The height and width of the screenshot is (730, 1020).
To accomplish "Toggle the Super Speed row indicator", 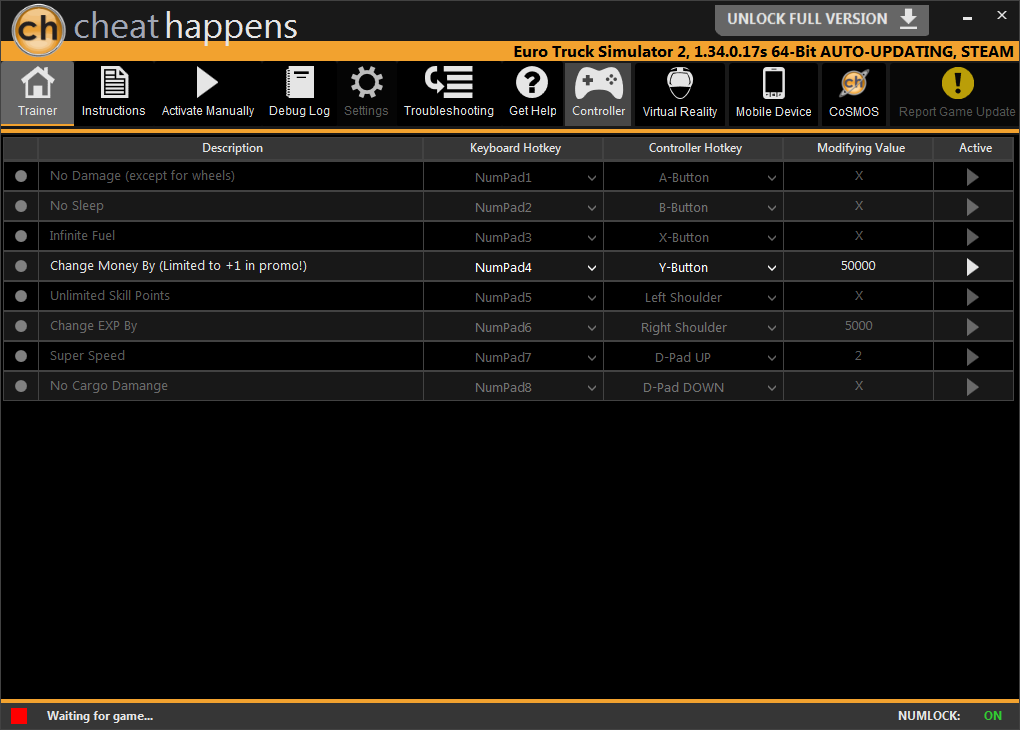I will [x=21, y=355].
